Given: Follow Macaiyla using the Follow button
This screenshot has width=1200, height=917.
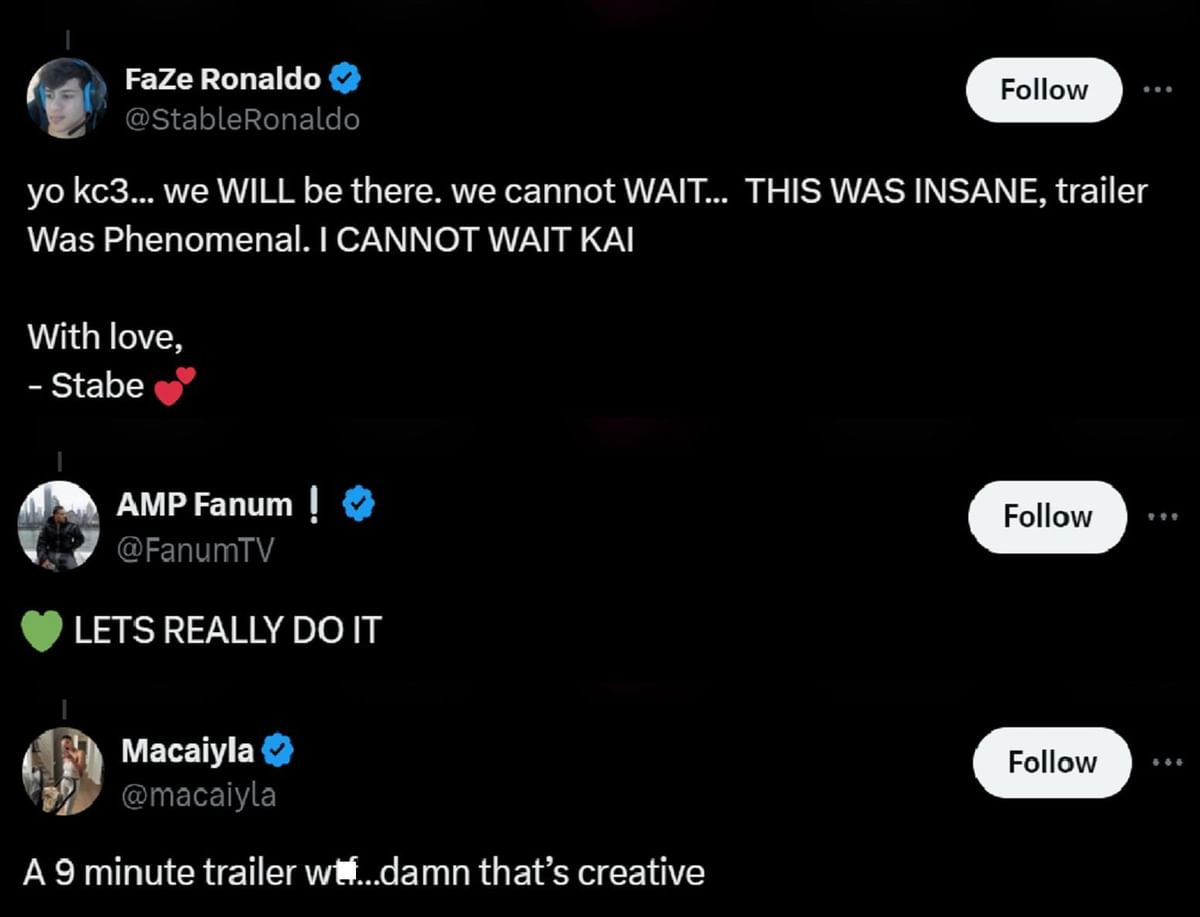Looking at the screenshot, I should [x=1051, y=762].
